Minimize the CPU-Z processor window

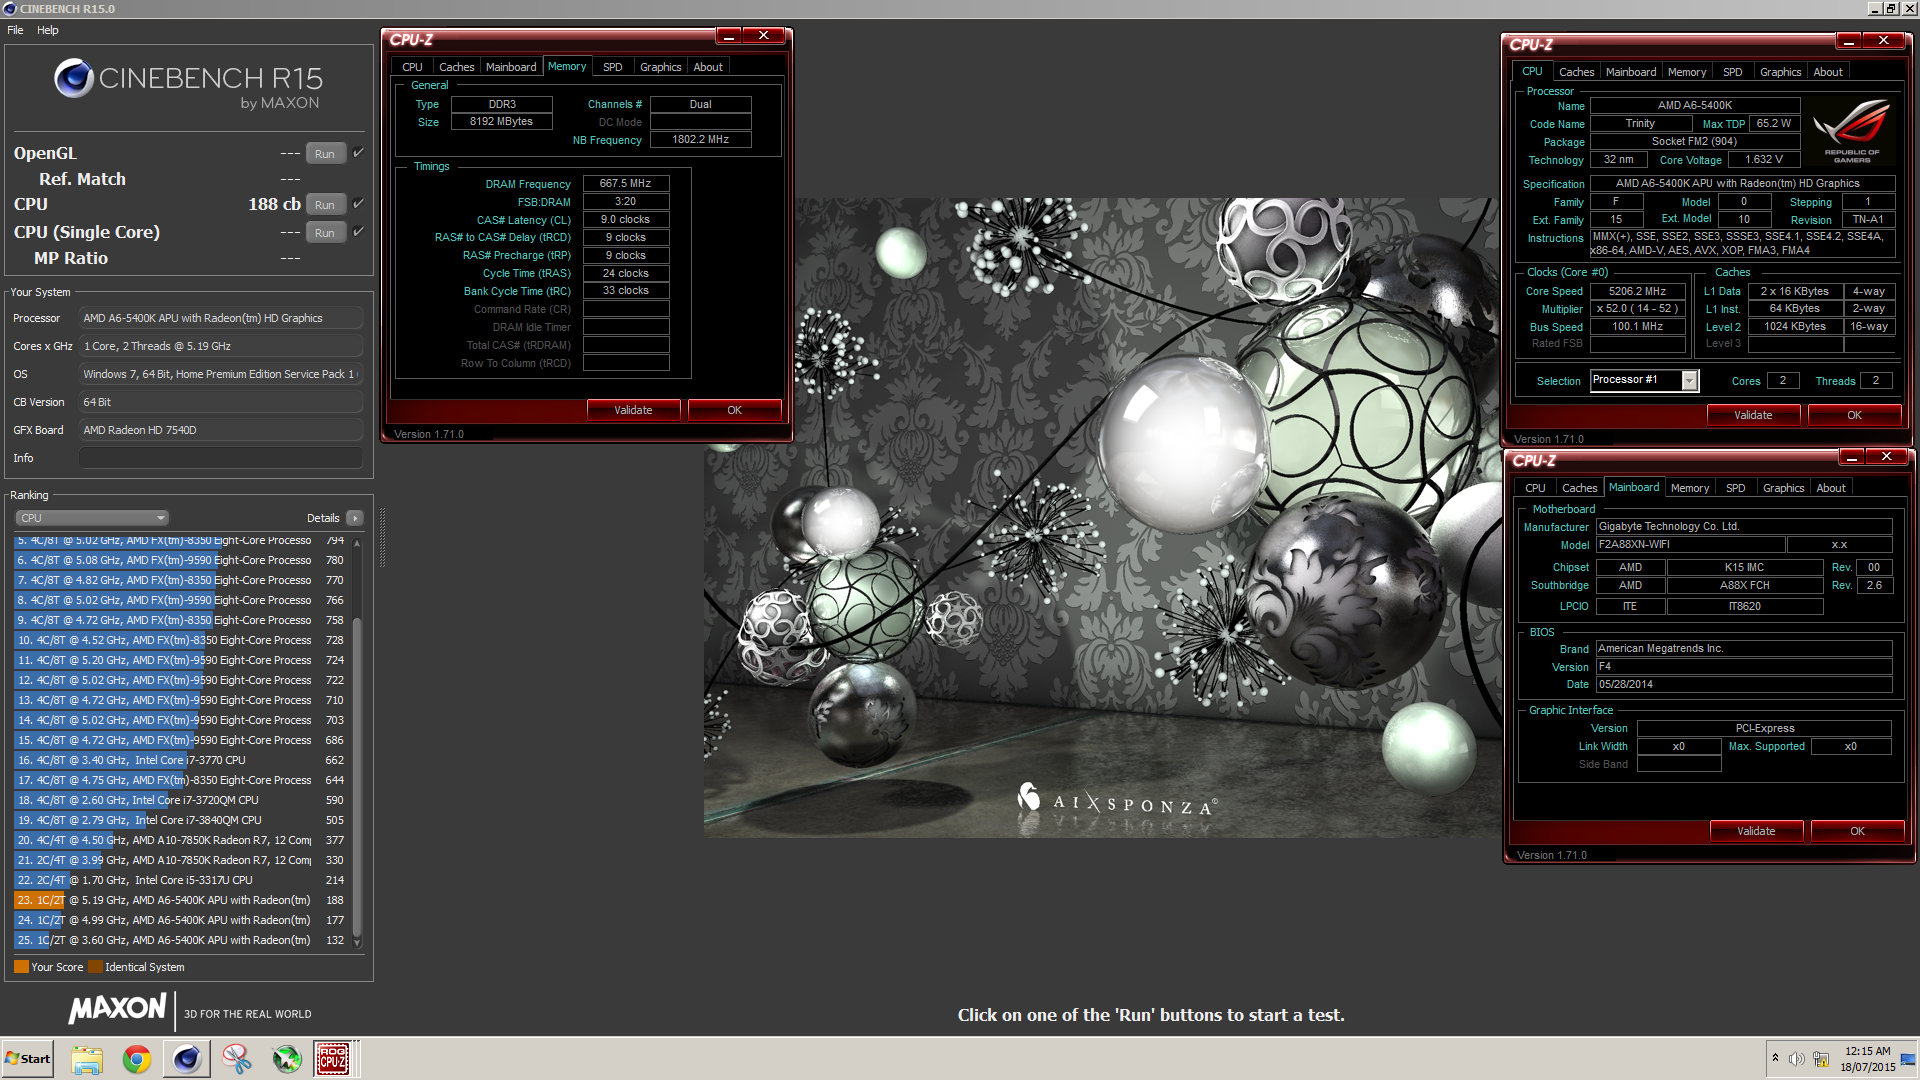(x=1849, y=41)
